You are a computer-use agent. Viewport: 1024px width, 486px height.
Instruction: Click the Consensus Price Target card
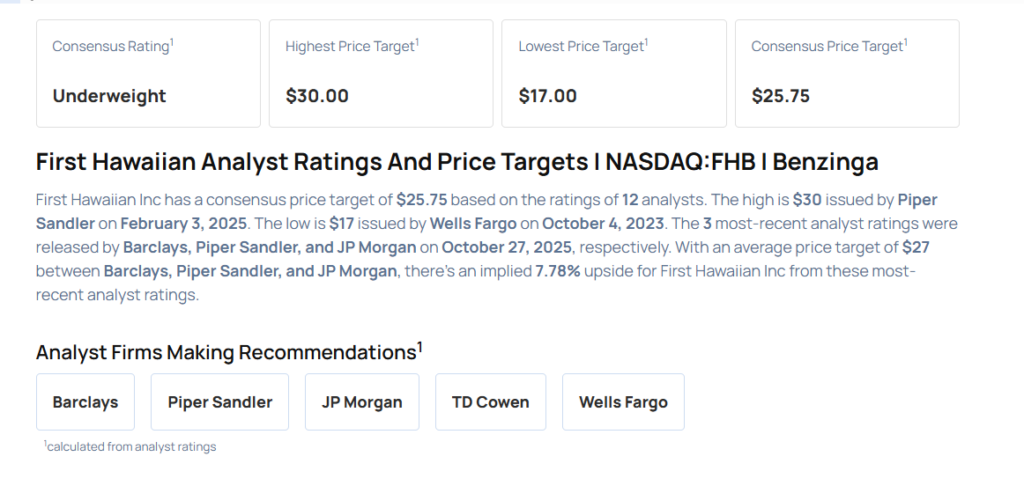pyautogui.click(x=846, y=73)
